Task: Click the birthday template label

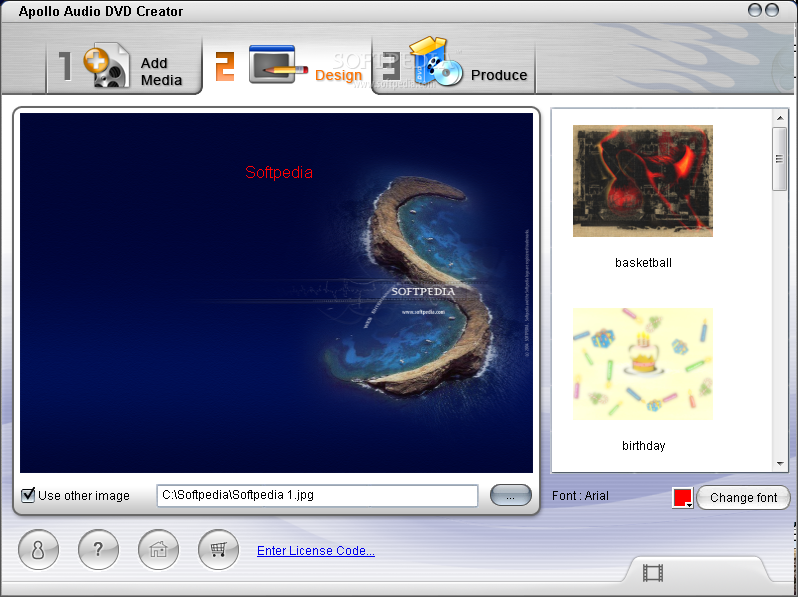Action: coord(643,446)
